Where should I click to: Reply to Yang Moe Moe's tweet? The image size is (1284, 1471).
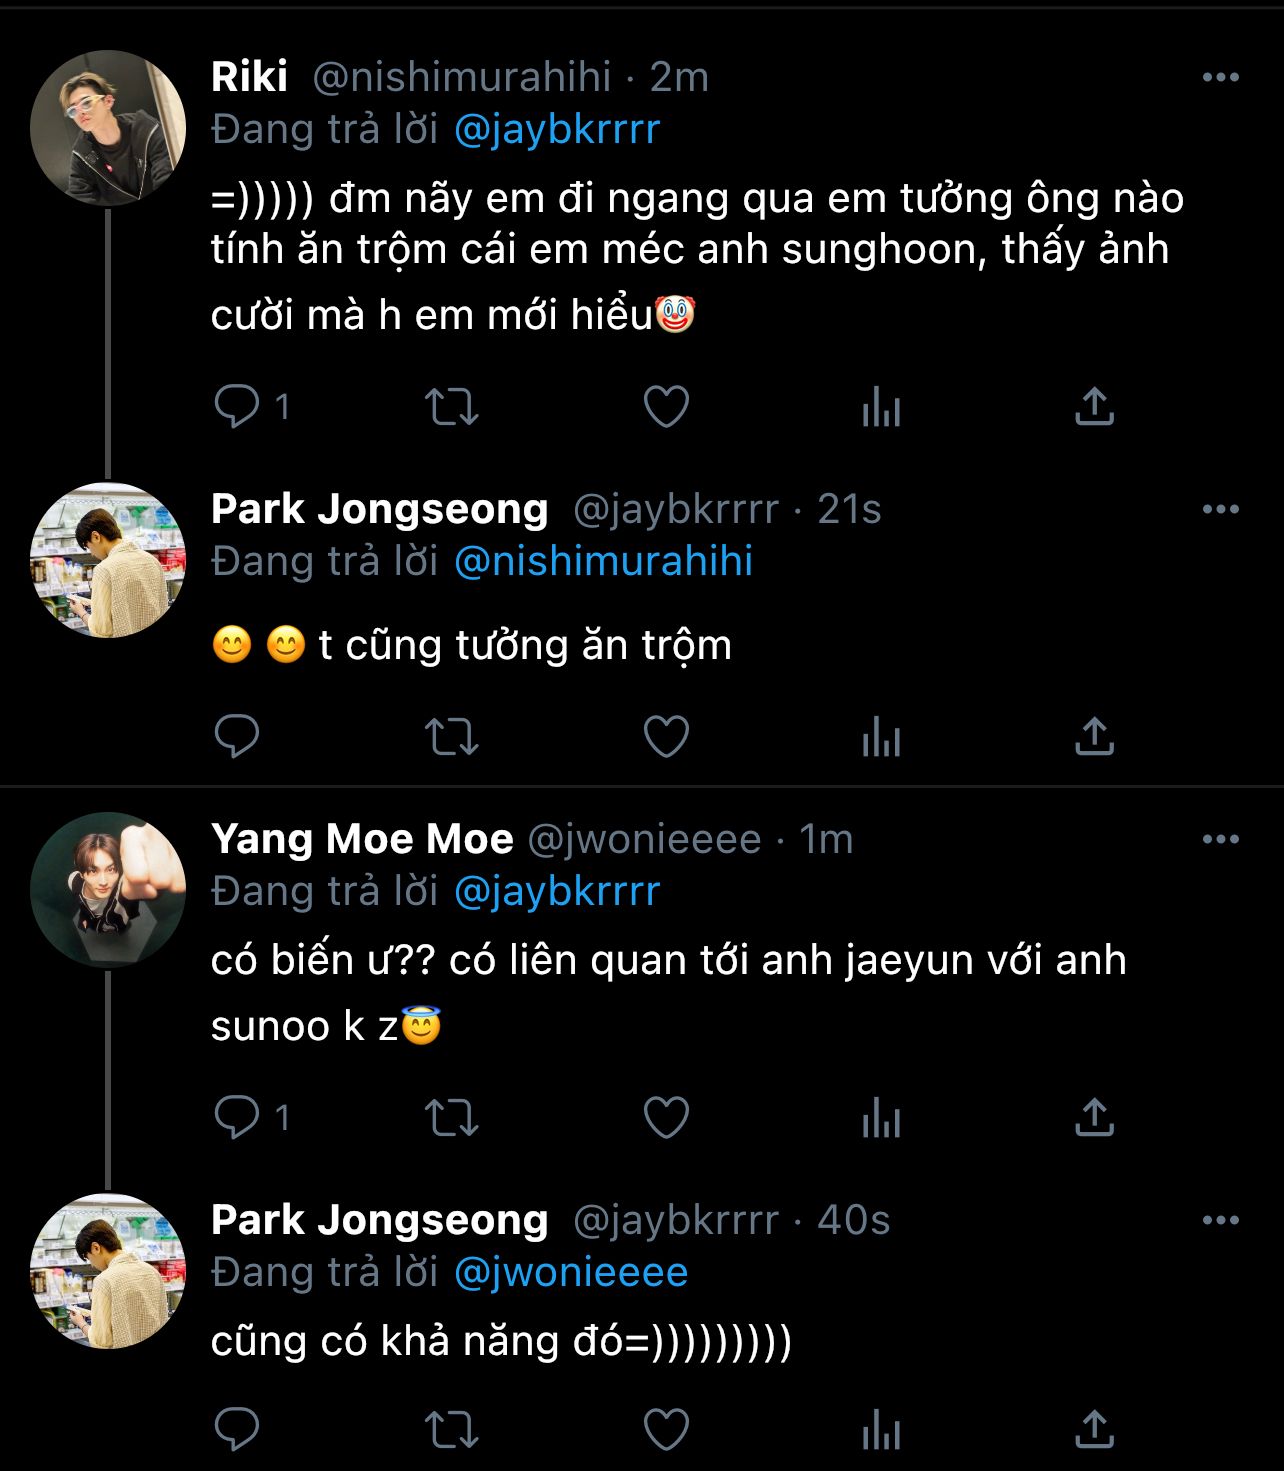click(237, 1117)
